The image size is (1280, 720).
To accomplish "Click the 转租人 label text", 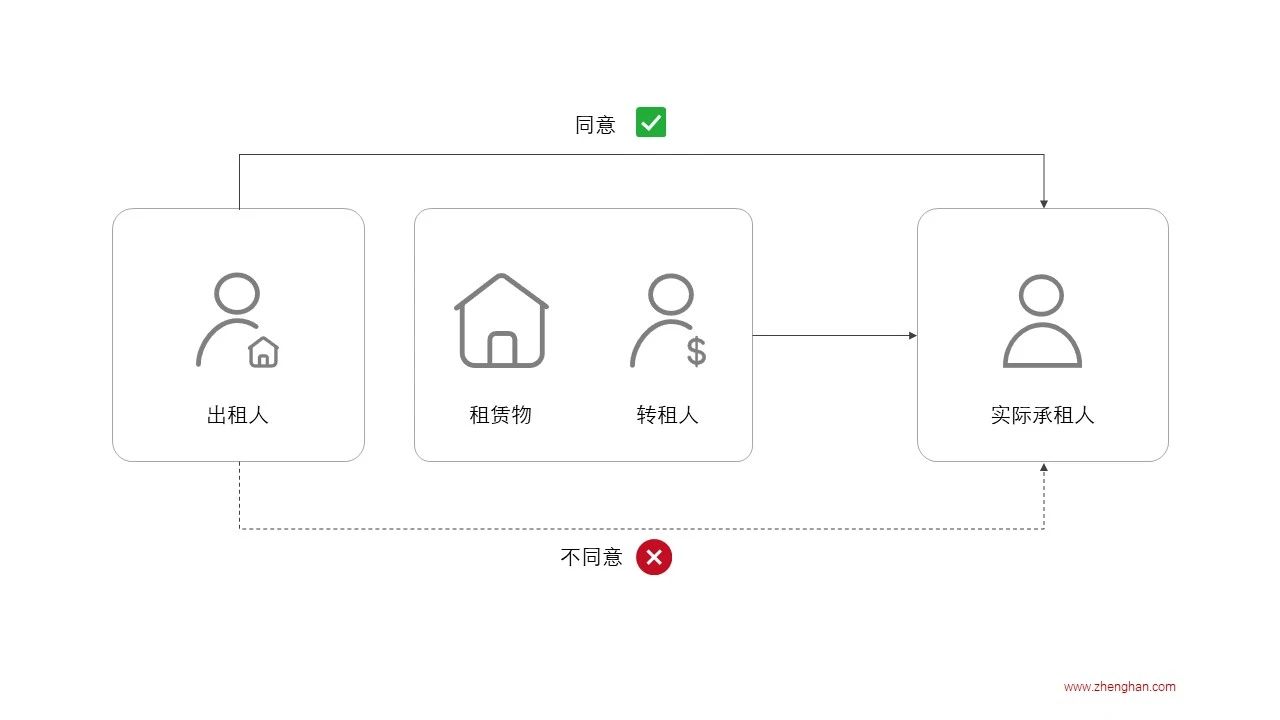I will point(667,415).
